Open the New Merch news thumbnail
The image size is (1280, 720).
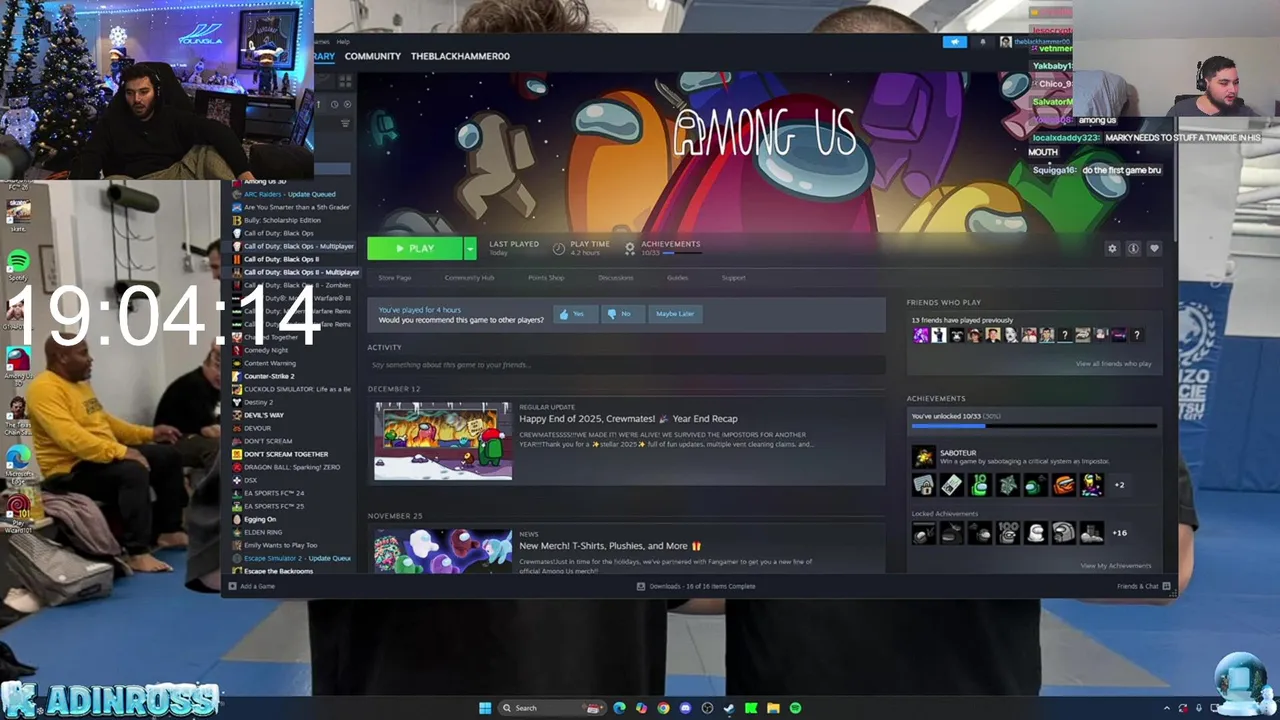pos(443,551)
